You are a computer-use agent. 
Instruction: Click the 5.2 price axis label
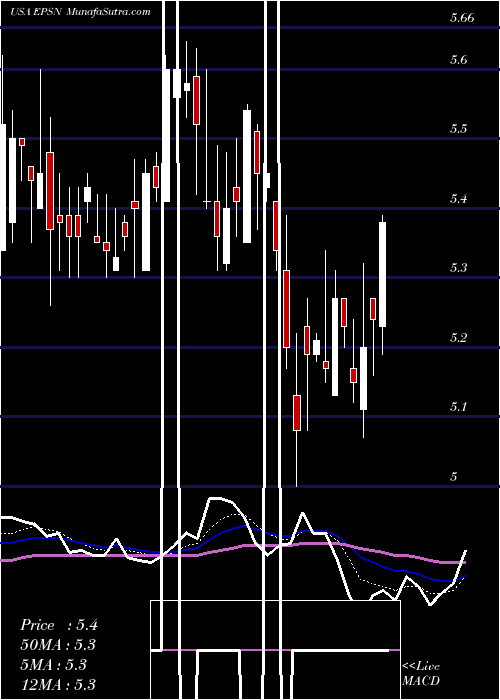click(x=458, y=338)
